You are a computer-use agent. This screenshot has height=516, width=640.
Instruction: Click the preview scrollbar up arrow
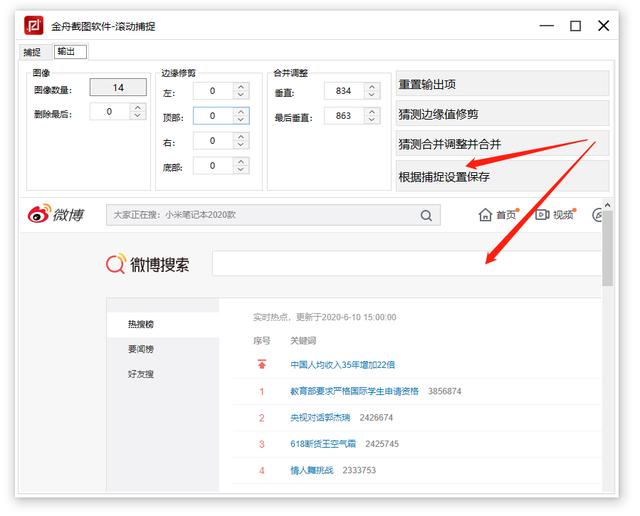click(607, 205)
